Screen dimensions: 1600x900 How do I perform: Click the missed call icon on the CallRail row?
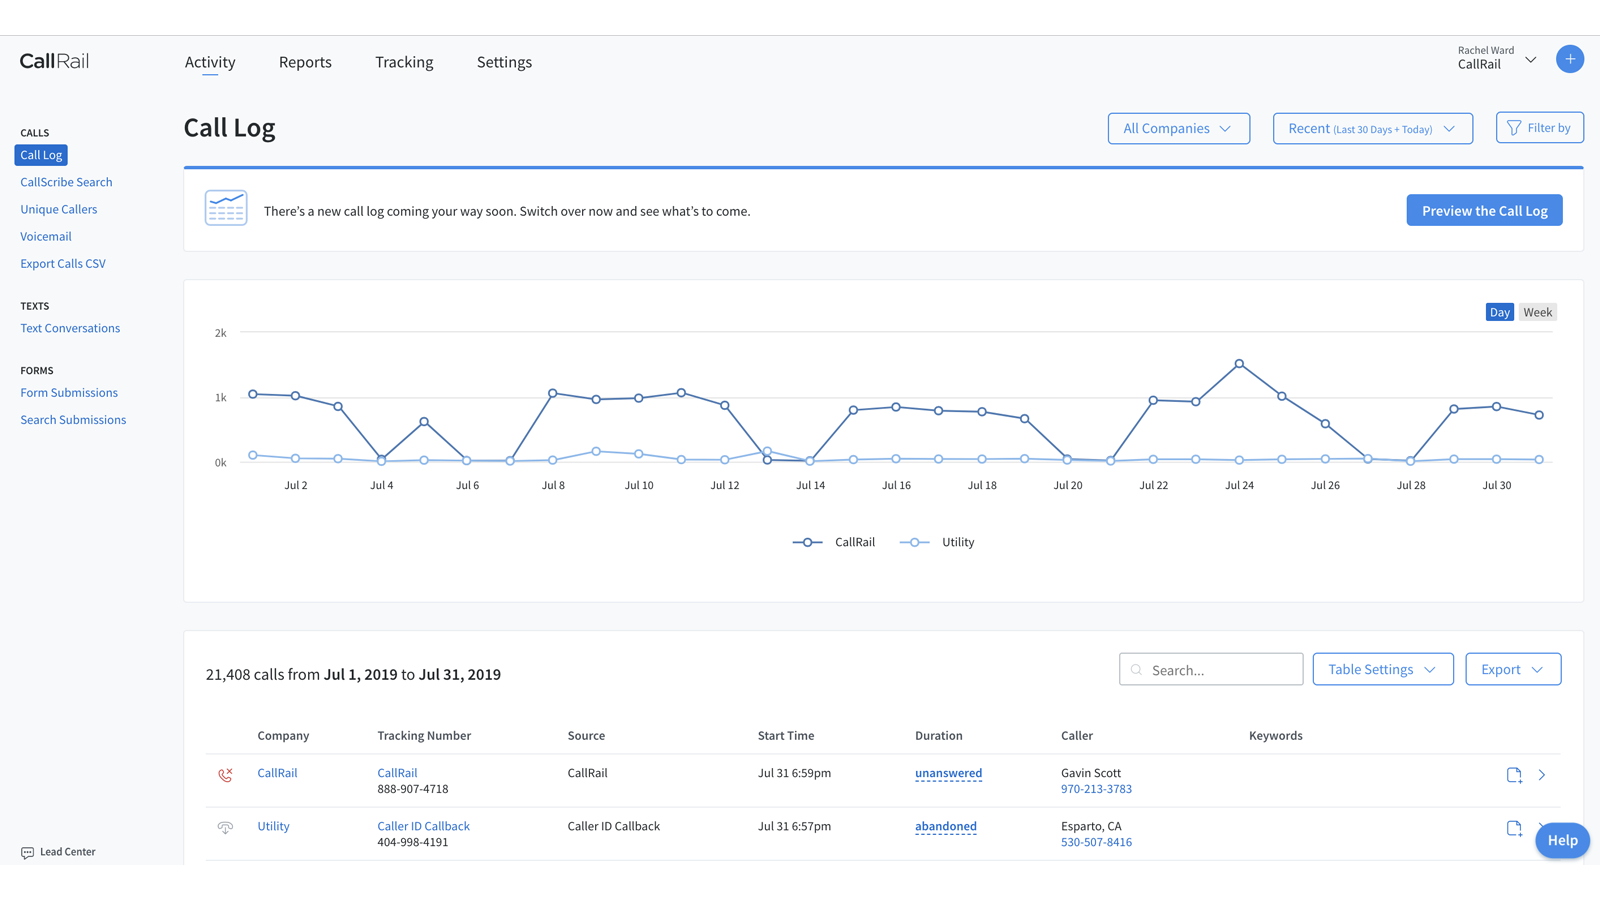(225, 774)
